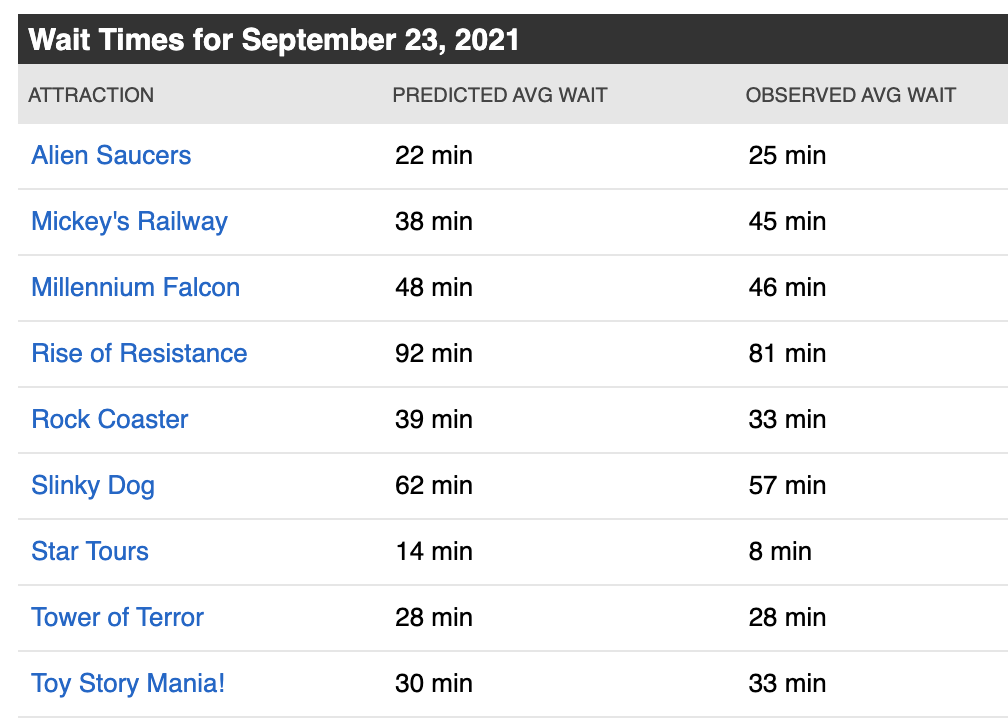Open the Alien Saucers attraction link
1008x728 pixels.
coord(111,155)
